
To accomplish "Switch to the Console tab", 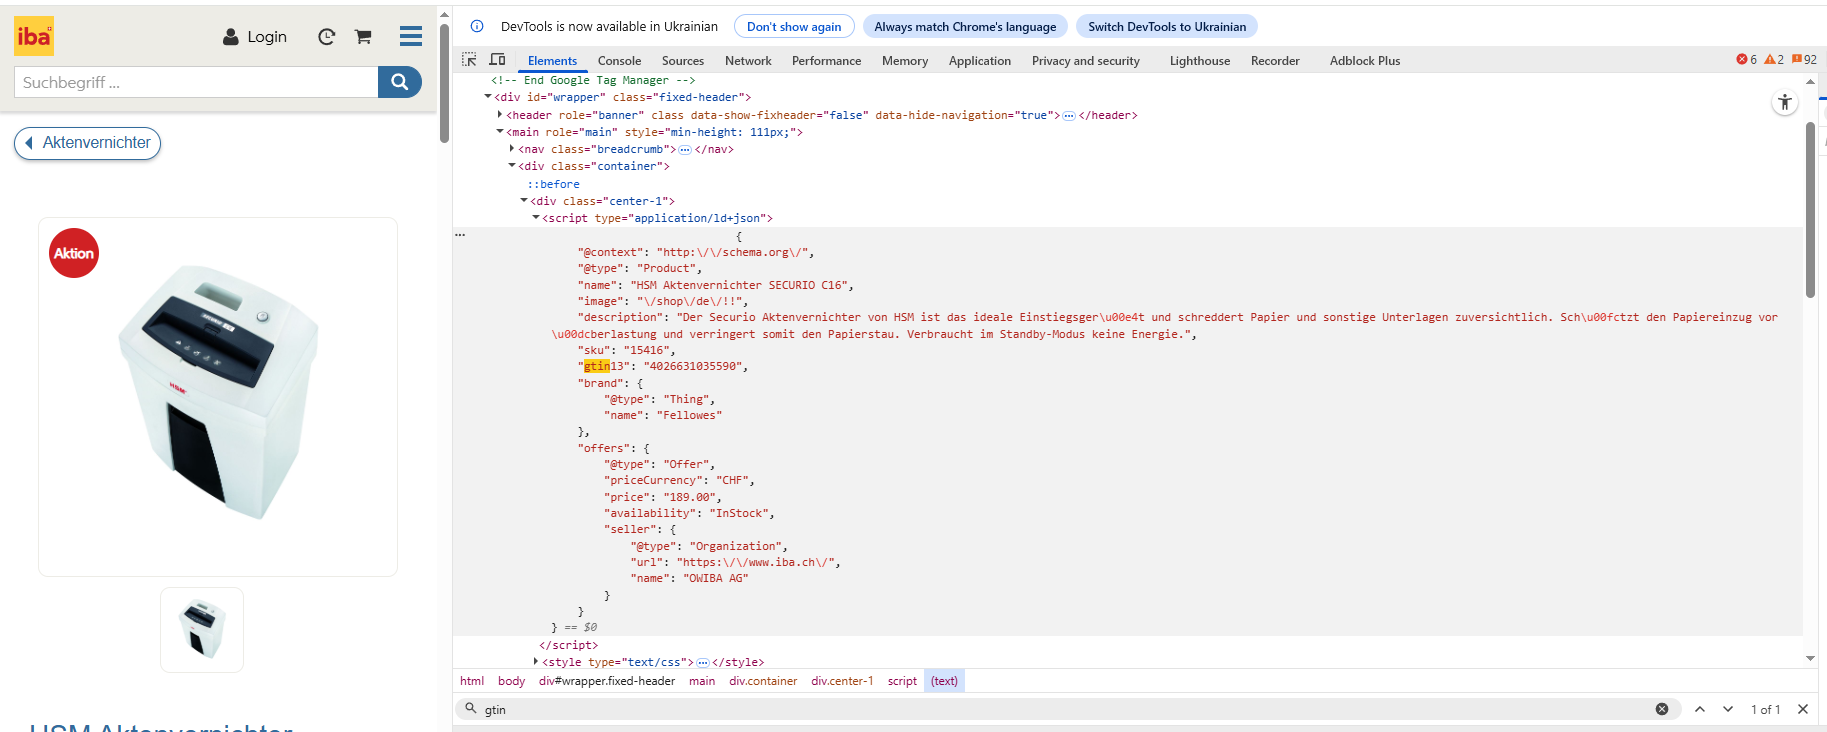I will (619, 61).
